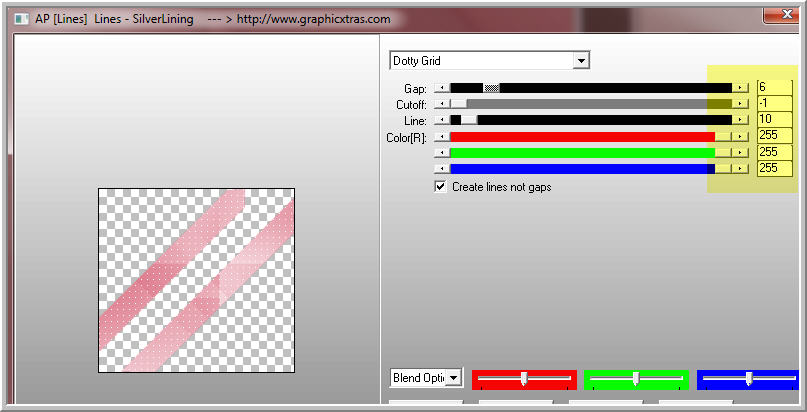Click the Line slider left arrow
The width and height of the screenshot is (807, 412).
tap(442, 120)
